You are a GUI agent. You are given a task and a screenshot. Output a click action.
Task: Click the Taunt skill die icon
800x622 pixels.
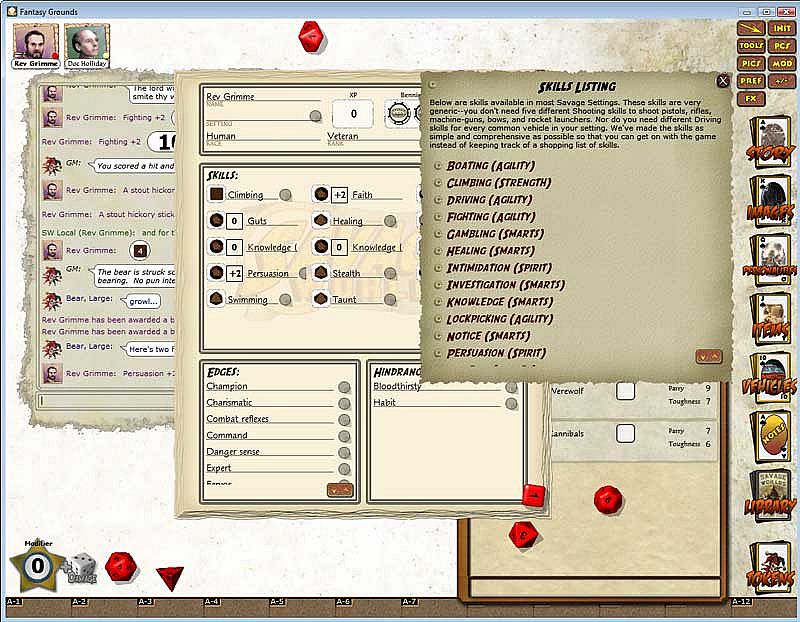pos(321,299)
